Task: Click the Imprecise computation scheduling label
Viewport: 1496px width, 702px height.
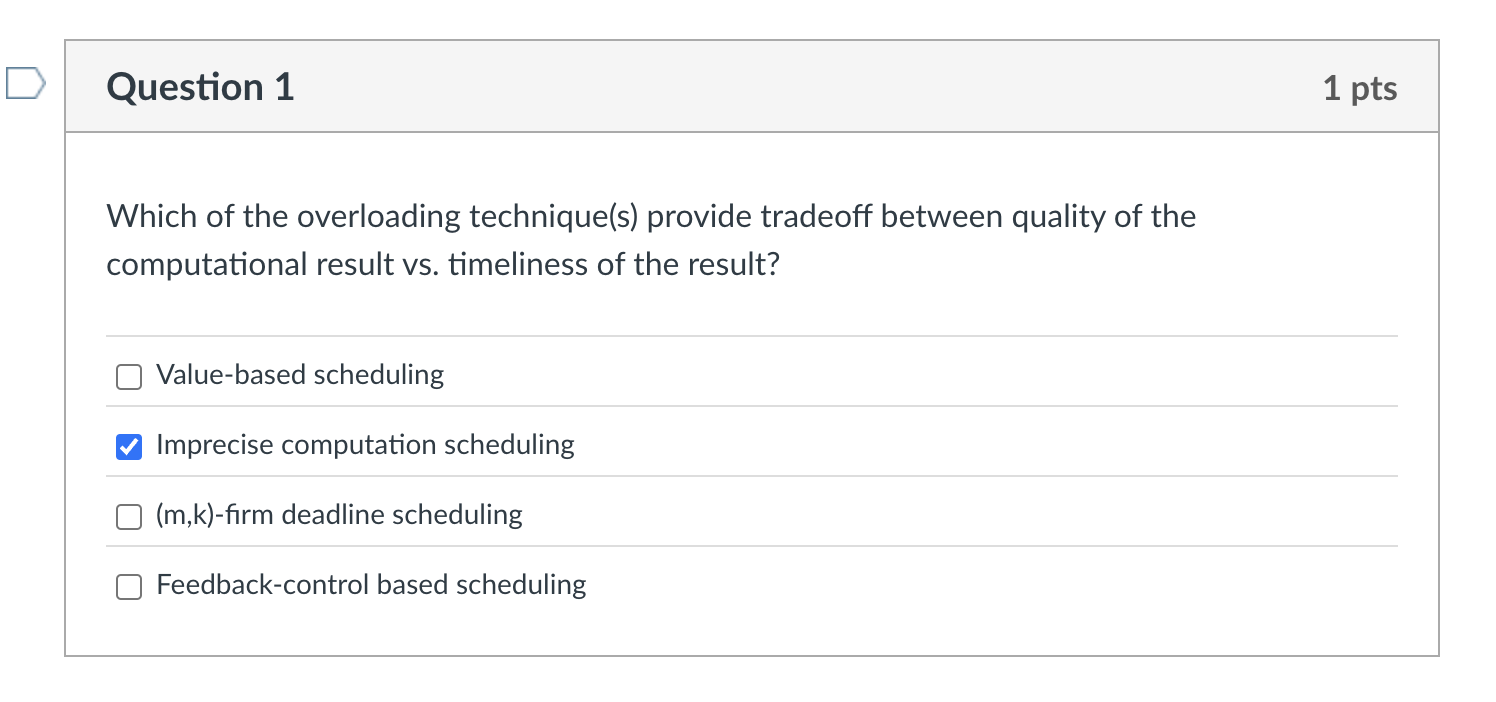Action: pos(365,445)
